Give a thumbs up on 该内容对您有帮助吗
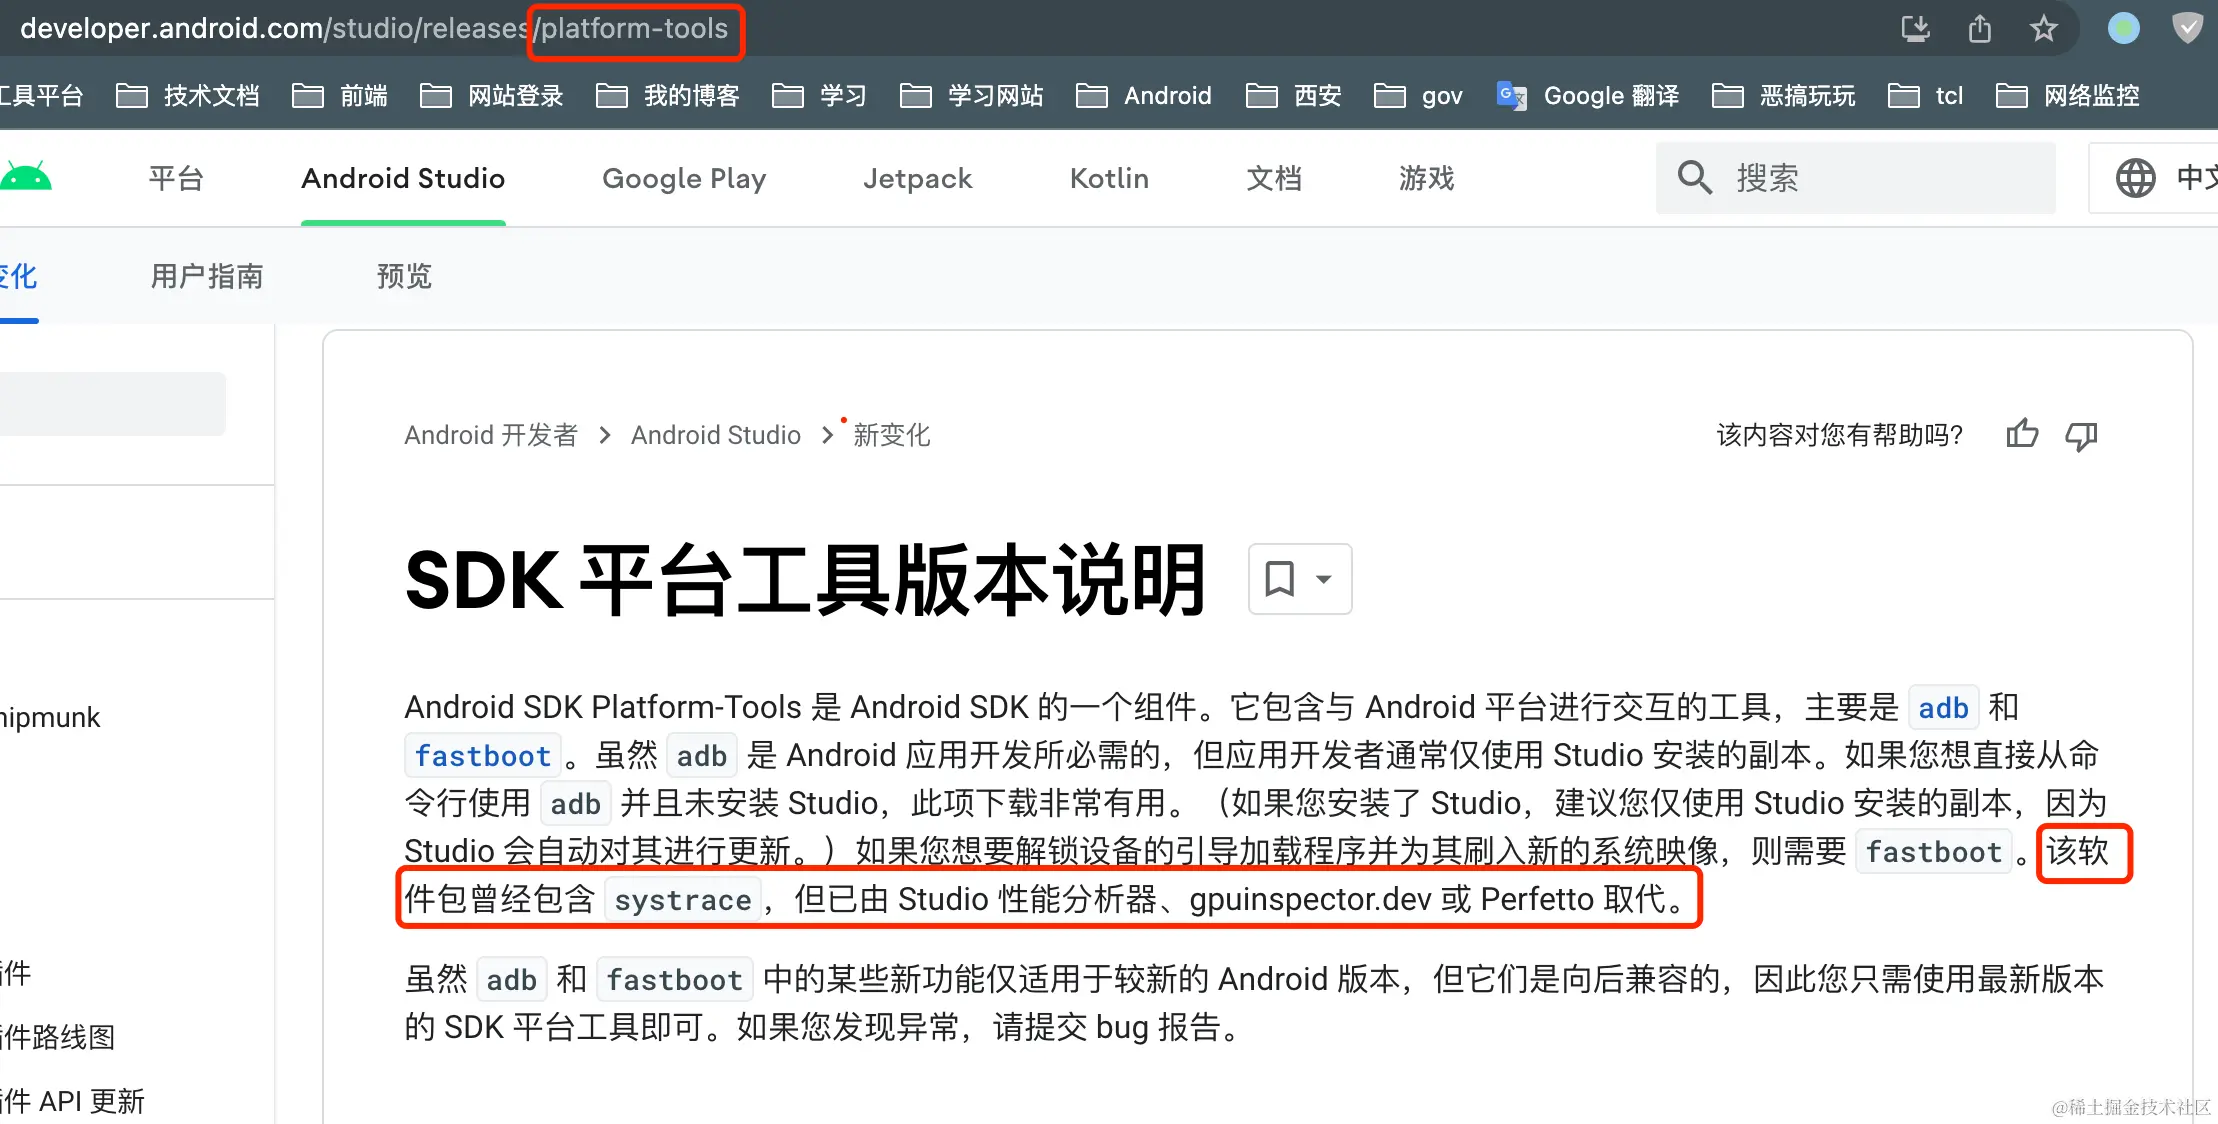 [x=2021, y=435]
